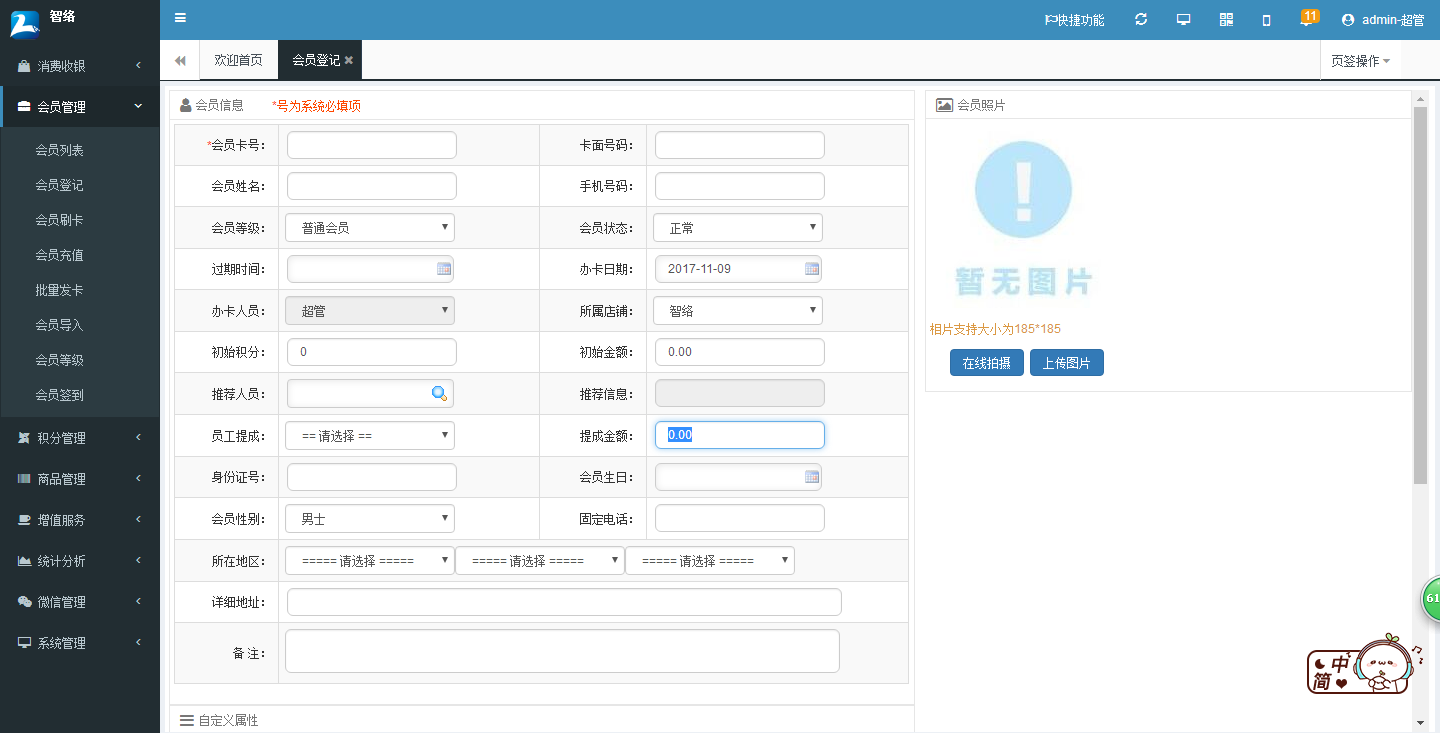The height and width of the screenshot is (737, 1440).
Task: Click the 上传图片 button
Action: [x=1066, y=363]
